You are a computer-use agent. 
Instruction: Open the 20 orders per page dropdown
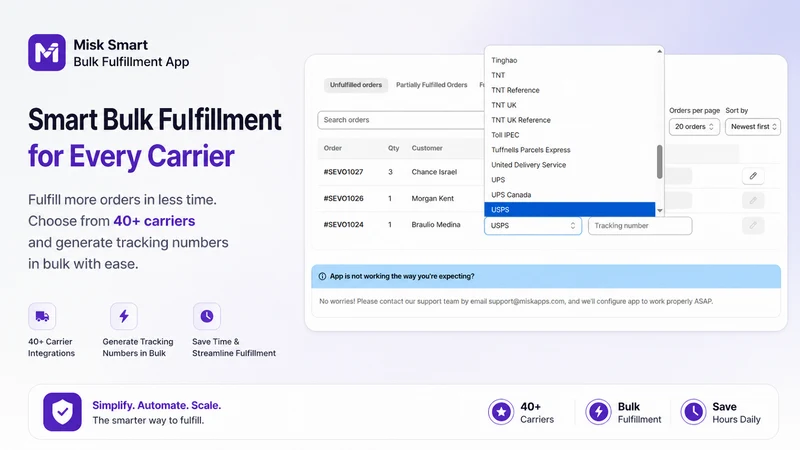(694, 127)
